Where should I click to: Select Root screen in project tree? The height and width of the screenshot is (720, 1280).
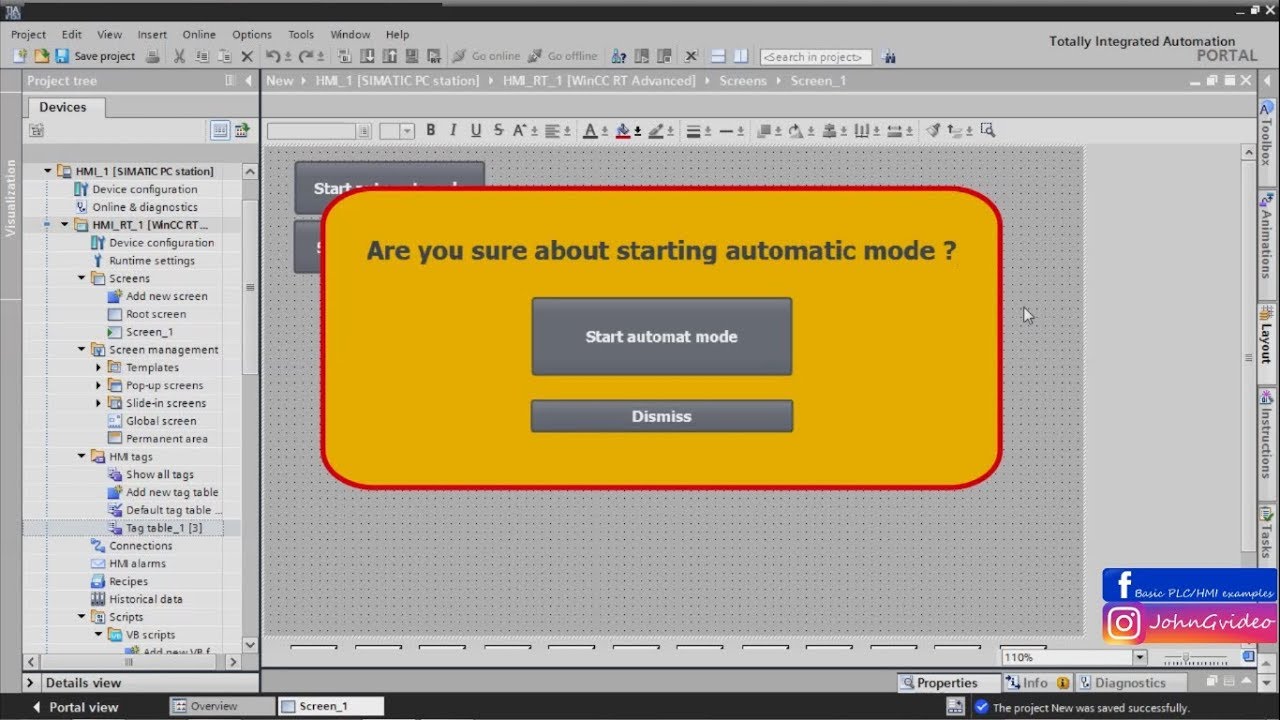coord(155,314)
